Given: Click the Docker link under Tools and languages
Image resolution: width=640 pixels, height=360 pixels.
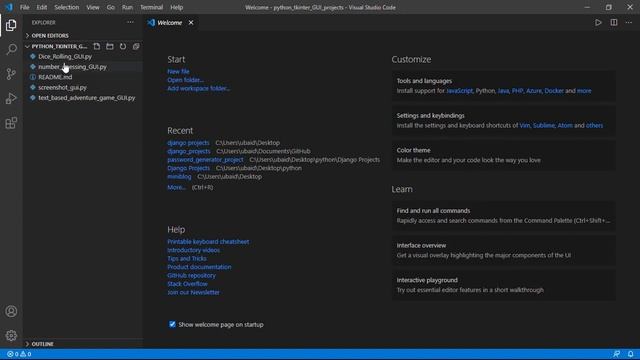Looking at the screenshot, I should pos(554,91).
